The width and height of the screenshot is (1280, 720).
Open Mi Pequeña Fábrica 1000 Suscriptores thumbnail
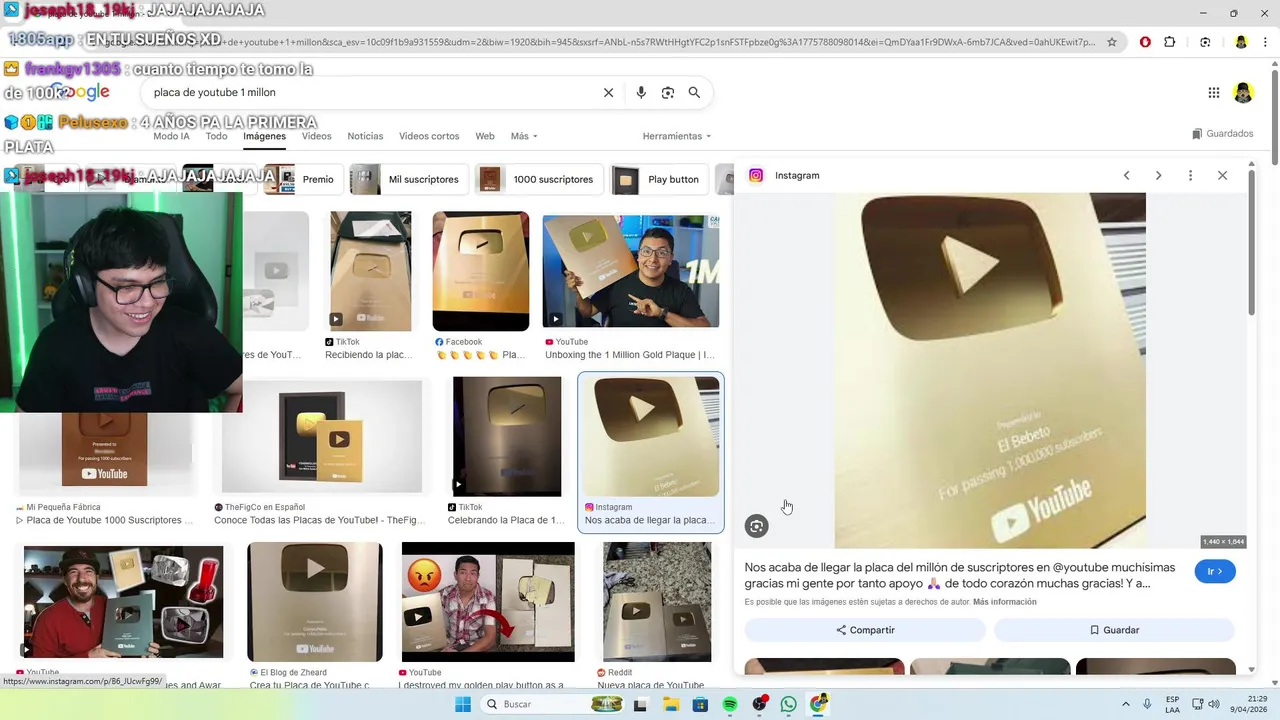104,450
